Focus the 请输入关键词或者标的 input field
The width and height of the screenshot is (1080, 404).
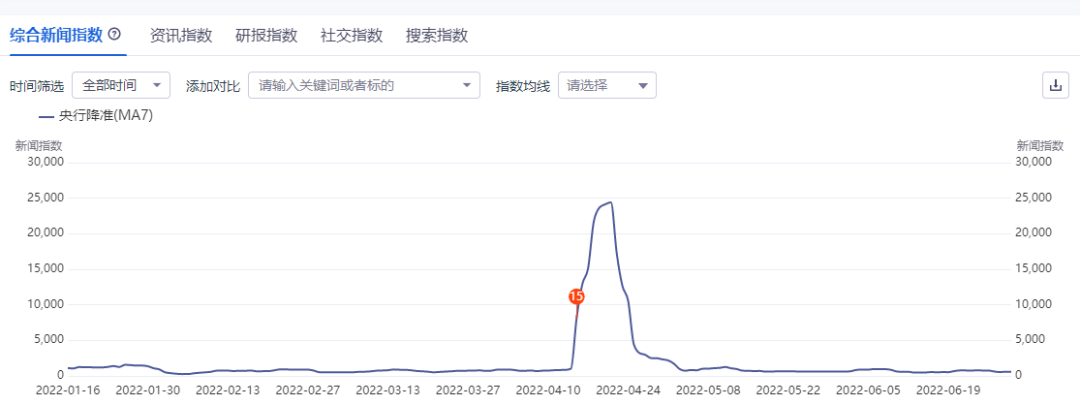pos(364,85)
